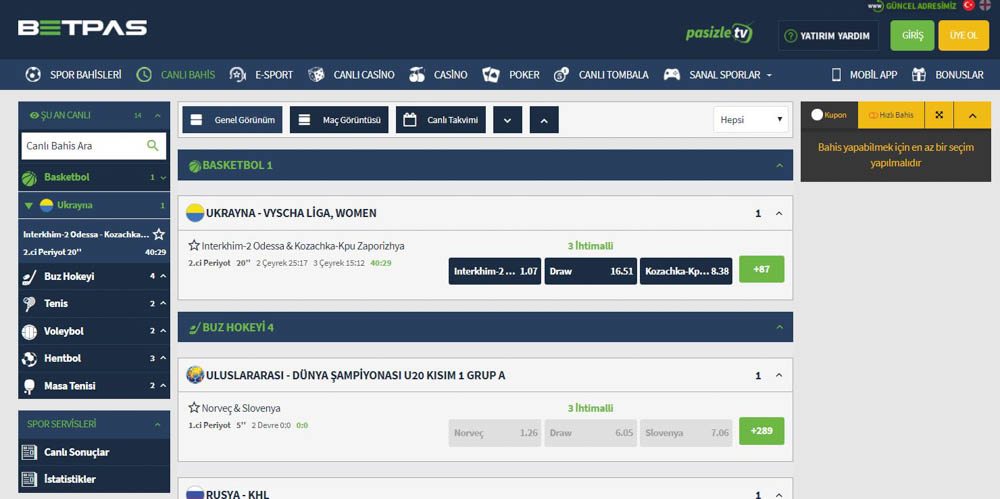Click the Canlı Bahis Ara search field
This screenshot has height=499, width=1000.
pyautogui.click(x=82, y=146)
